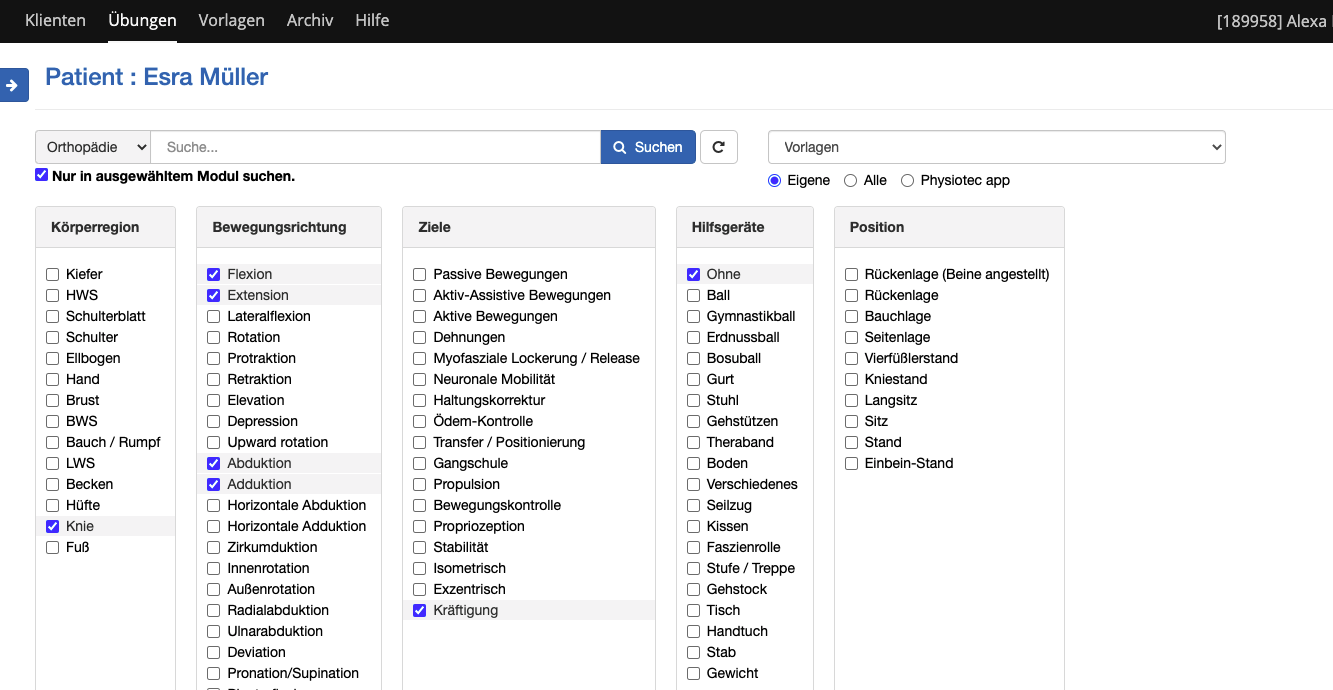Check the Stand position option
Image resolution: width=1333 pixels, height=690 pixels.
[851, 441]
